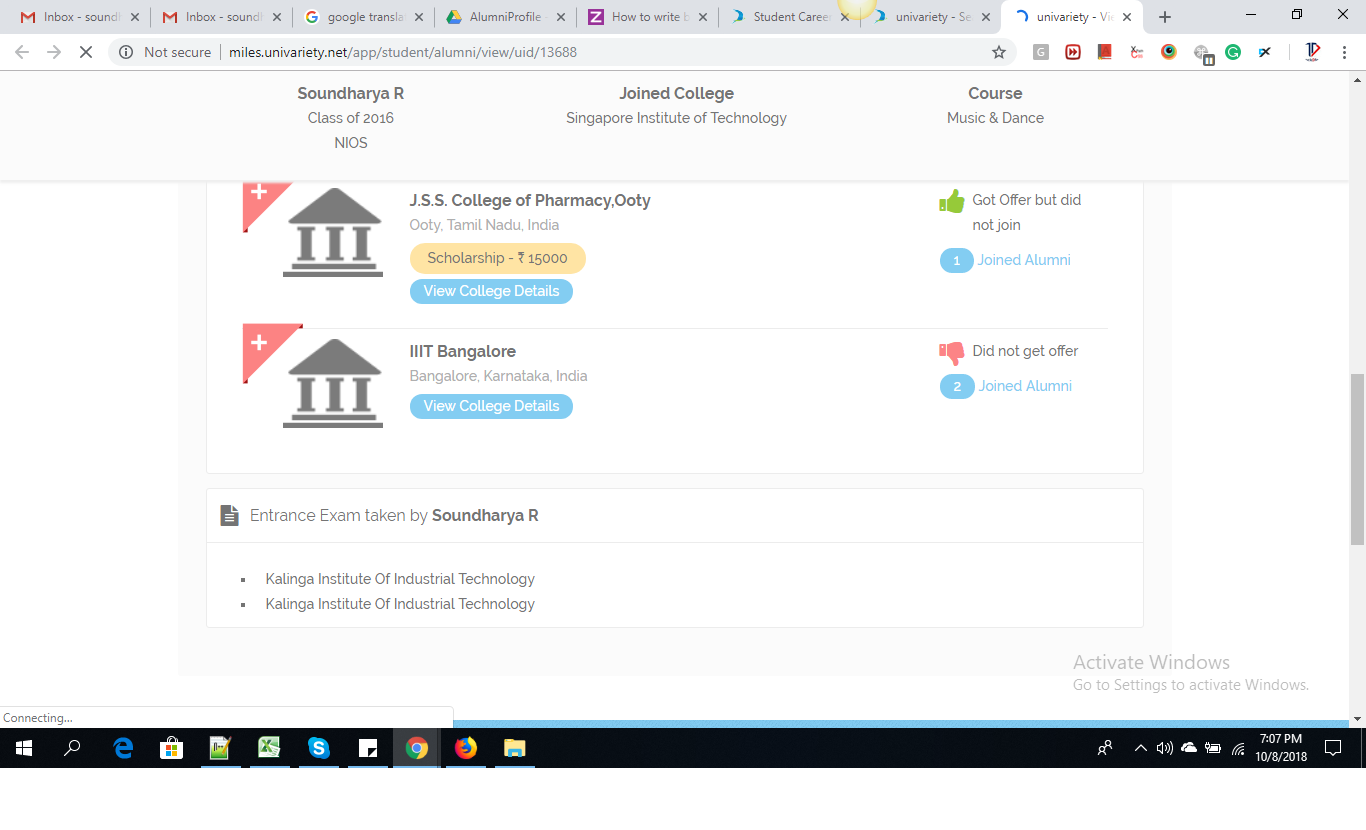
Task: Open Microsoft Store from the taskbar
Action: pyautogui.click(x=172, y=747)
